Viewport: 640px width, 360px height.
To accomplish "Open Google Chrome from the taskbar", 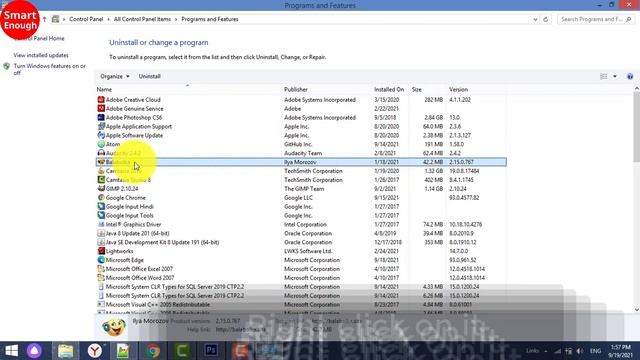I will click(x=153, y=351).
